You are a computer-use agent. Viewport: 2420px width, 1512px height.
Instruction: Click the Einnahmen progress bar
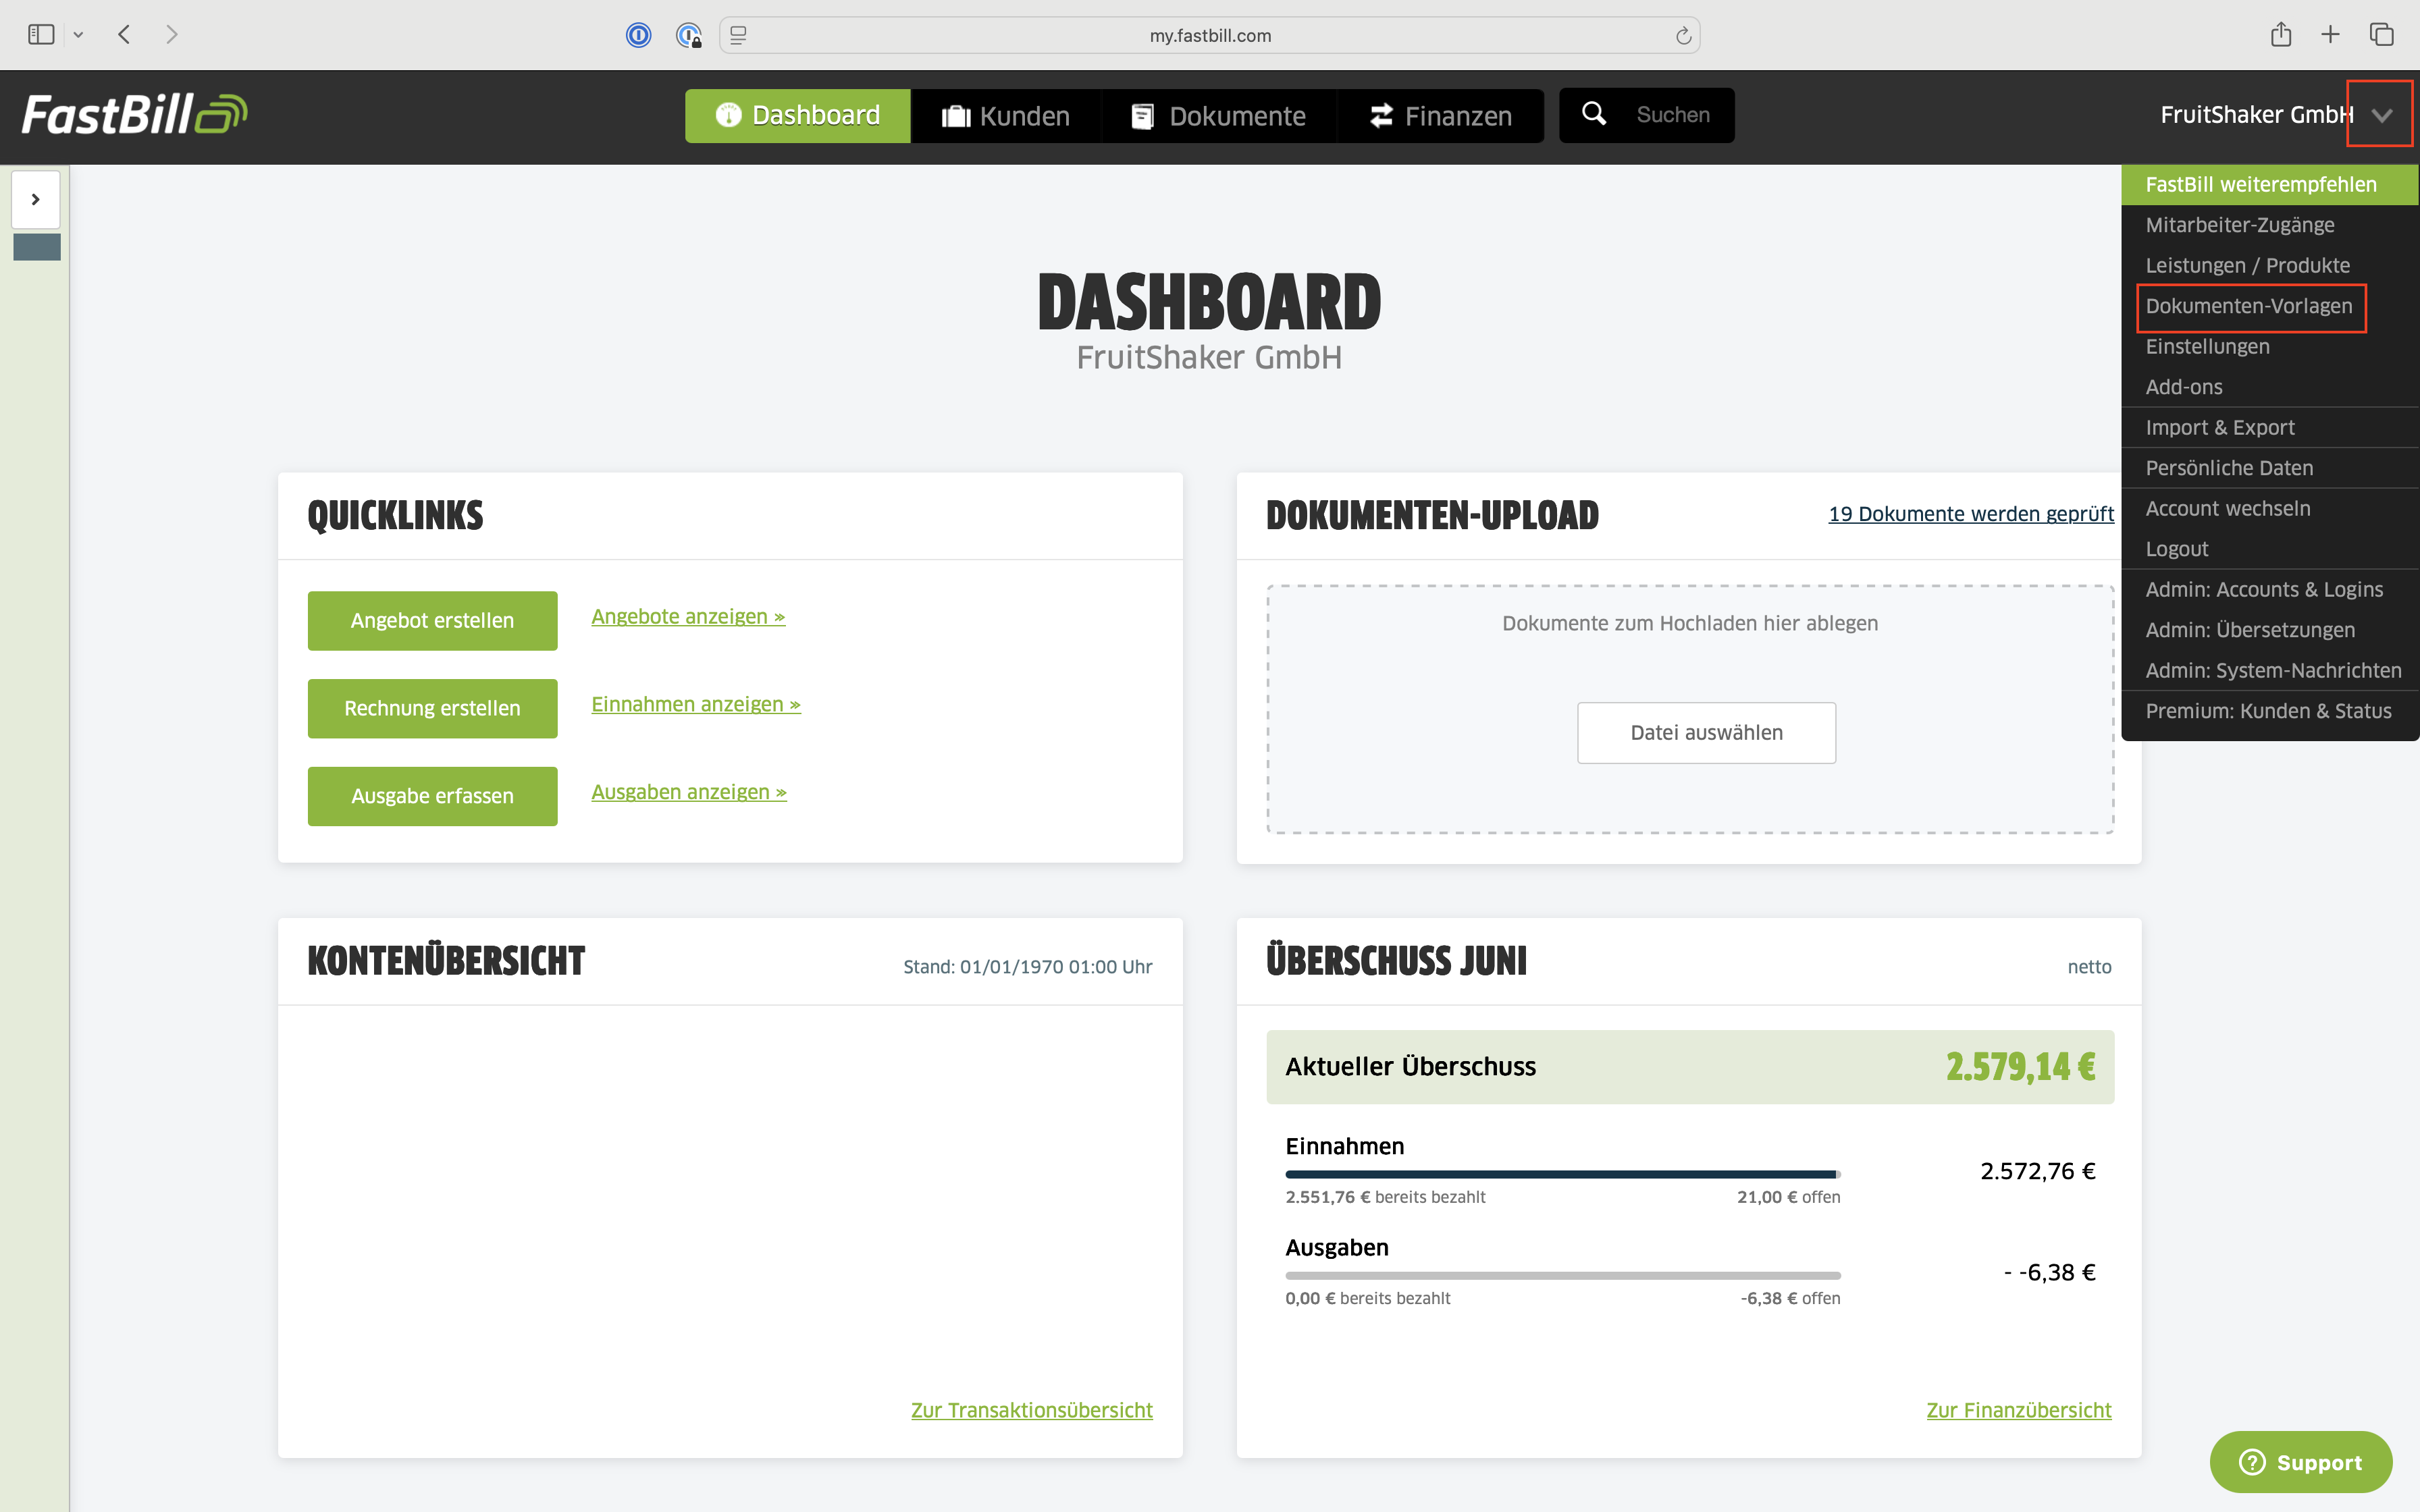pos(1563,1174)
